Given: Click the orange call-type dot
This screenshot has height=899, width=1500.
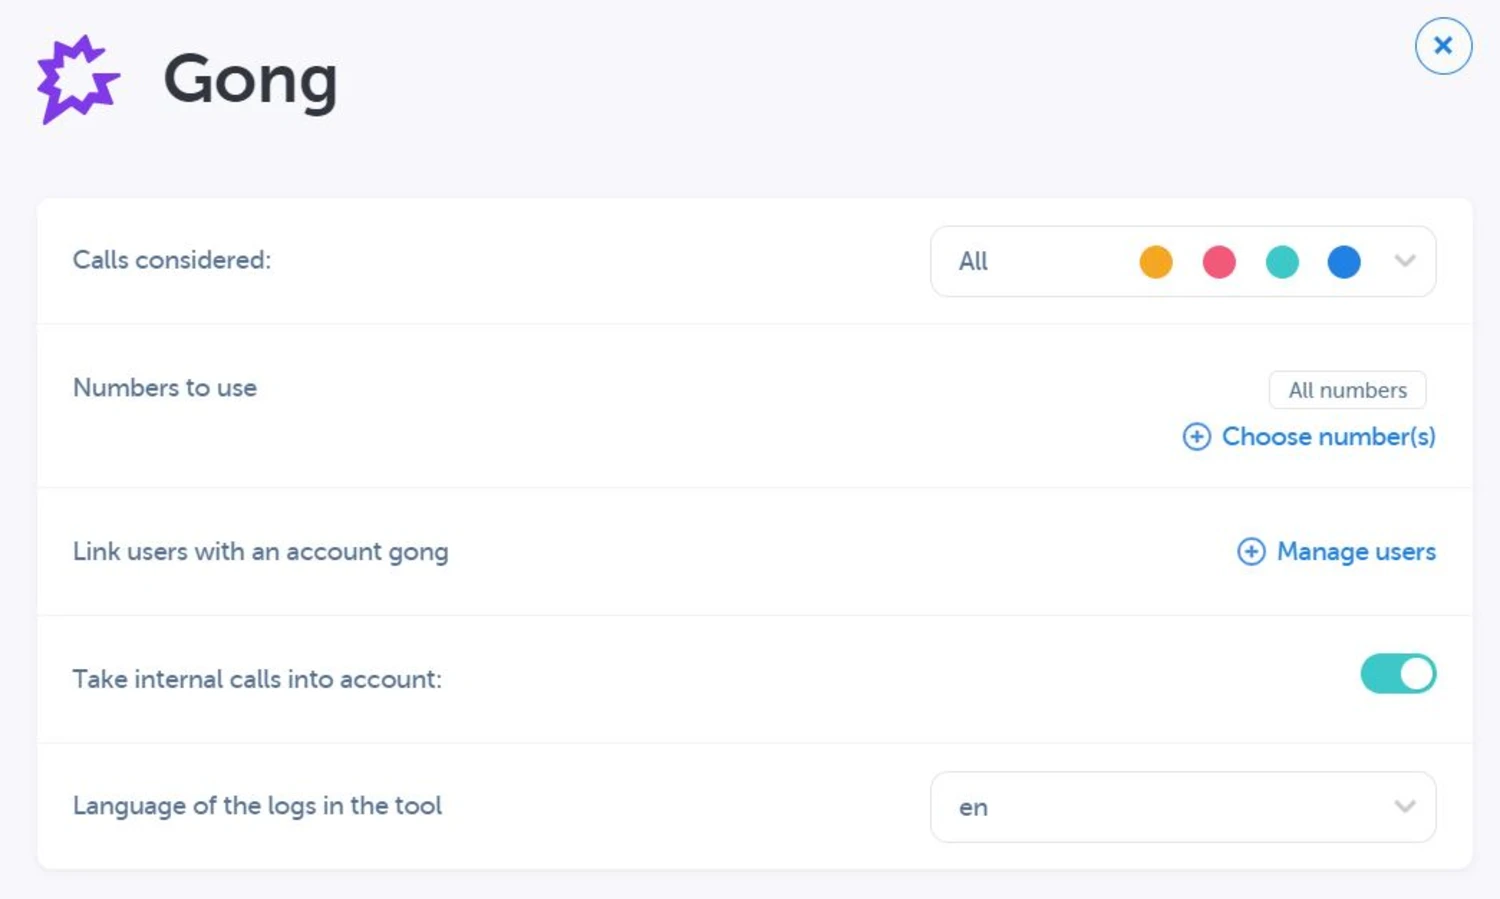Looking at the screenshot, I should click(1156, 262).
